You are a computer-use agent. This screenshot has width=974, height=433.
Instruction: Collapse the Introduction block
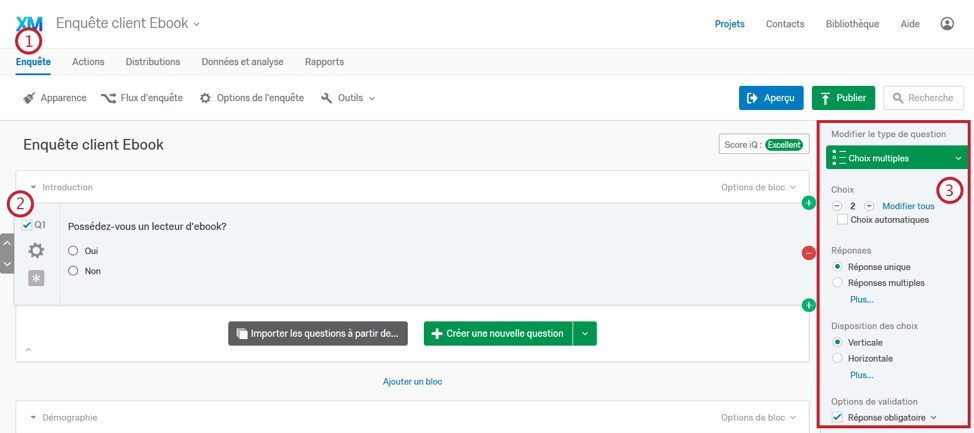(33, 187)
